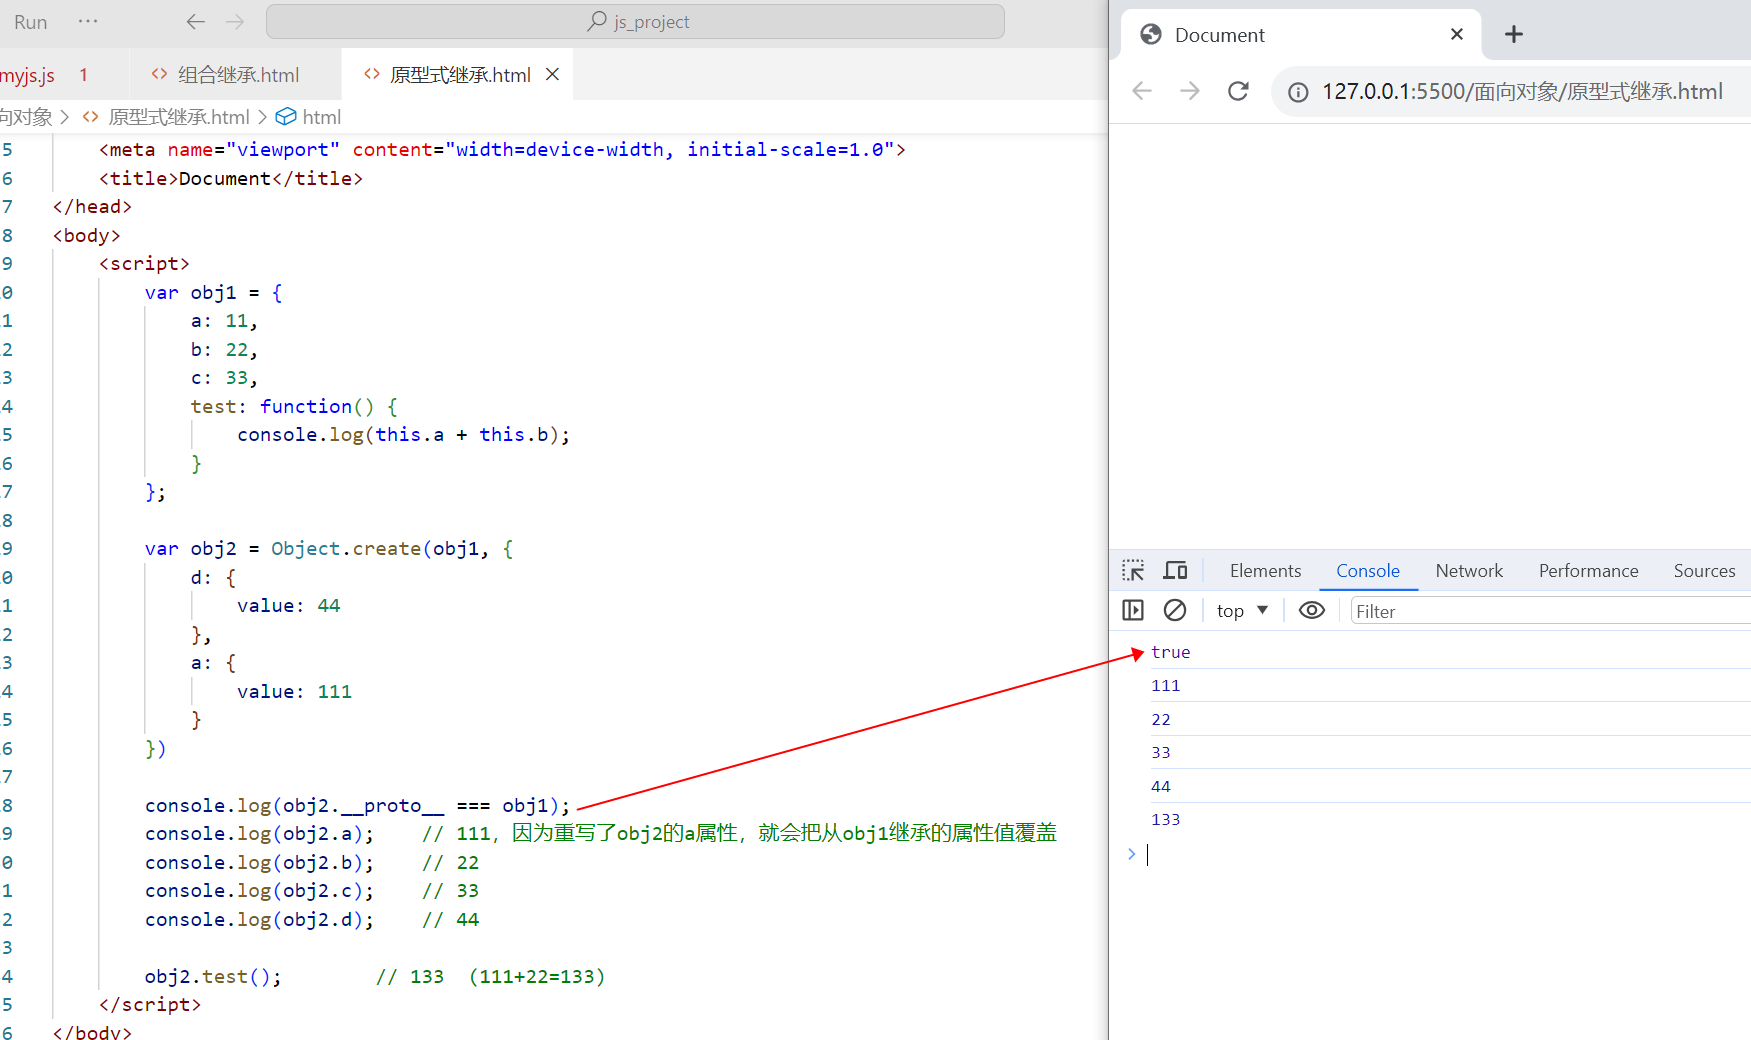Click the Object.create(obj1 line

[x=329, y=549]
